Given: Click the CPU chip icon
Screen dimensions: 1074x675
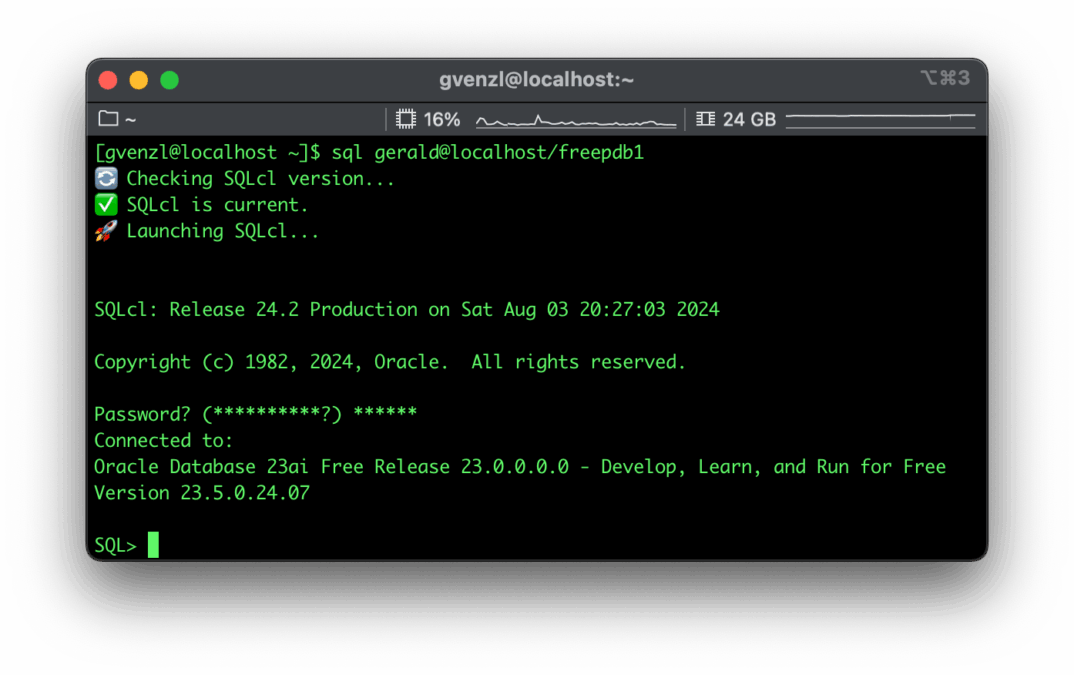Looking at the screenshot, I should point(405,119).
